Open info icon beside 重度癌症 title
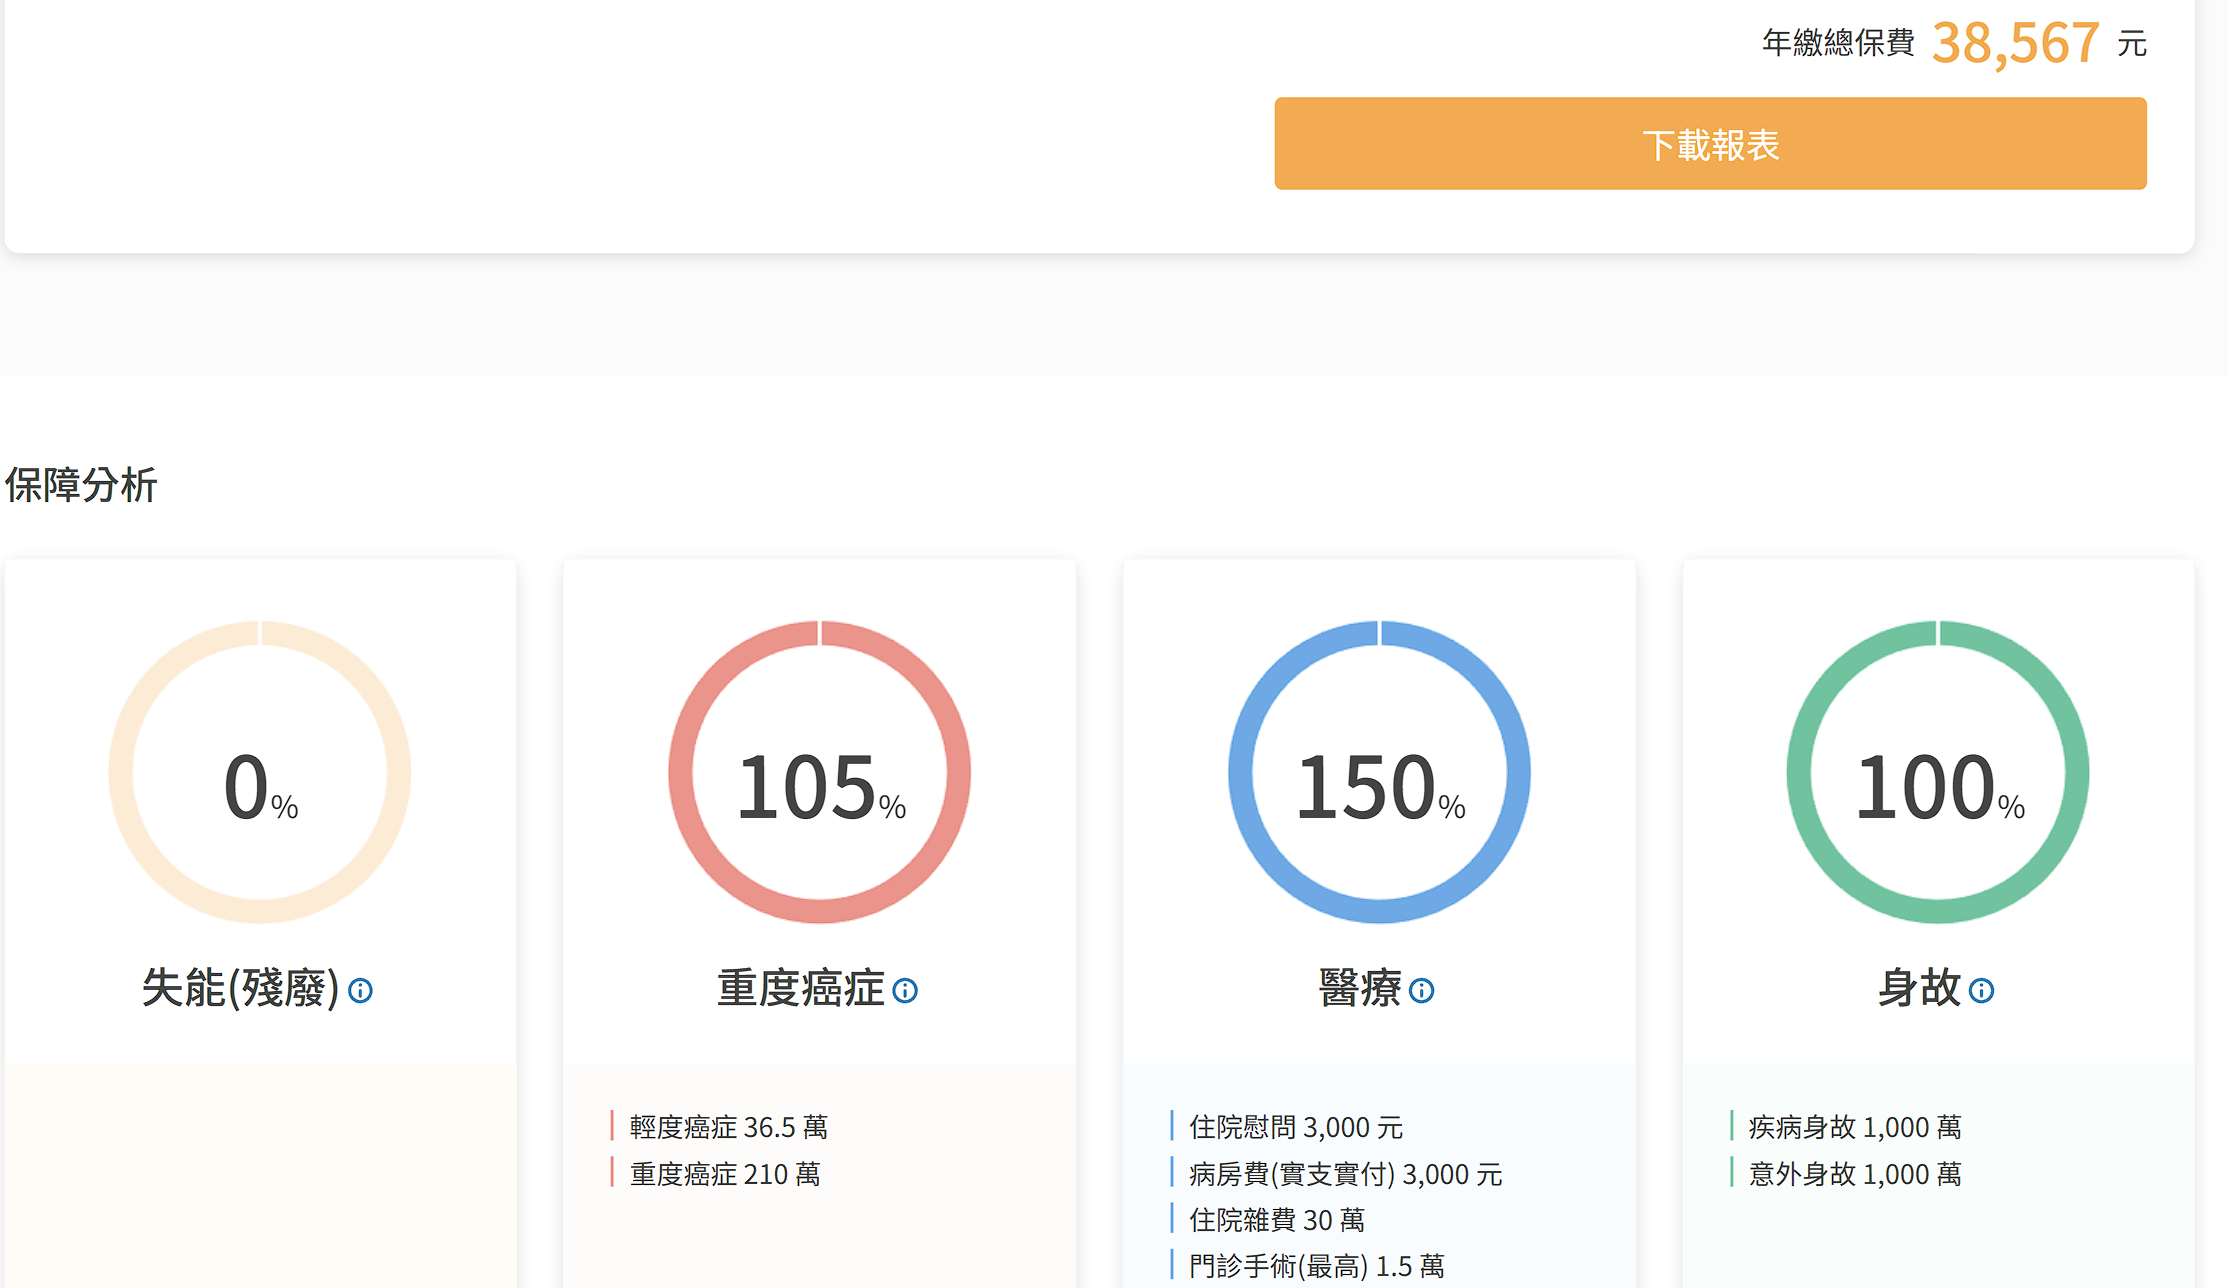This screenshot has width=2228, height=1288. point(905,990)
